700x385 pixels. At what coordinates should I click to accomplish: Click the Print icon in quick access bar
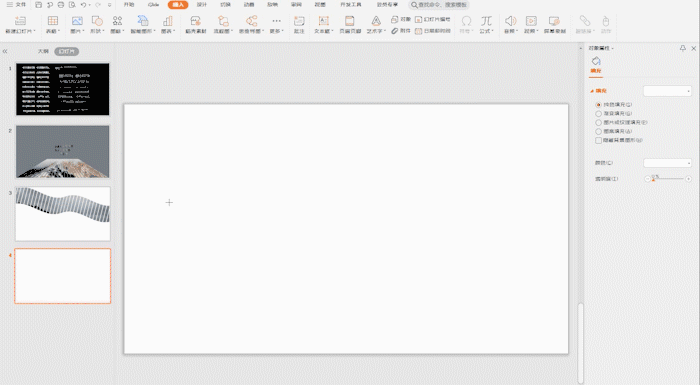[x=61, y=5]
